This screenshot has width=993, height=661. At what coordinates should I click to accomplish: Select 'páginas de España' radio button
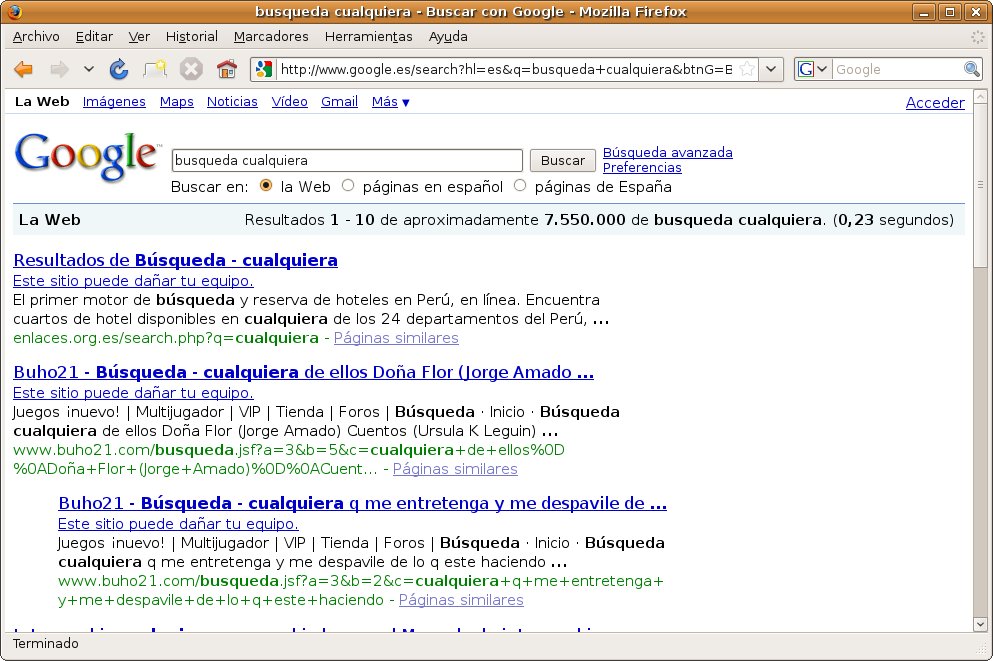point(520,186)
